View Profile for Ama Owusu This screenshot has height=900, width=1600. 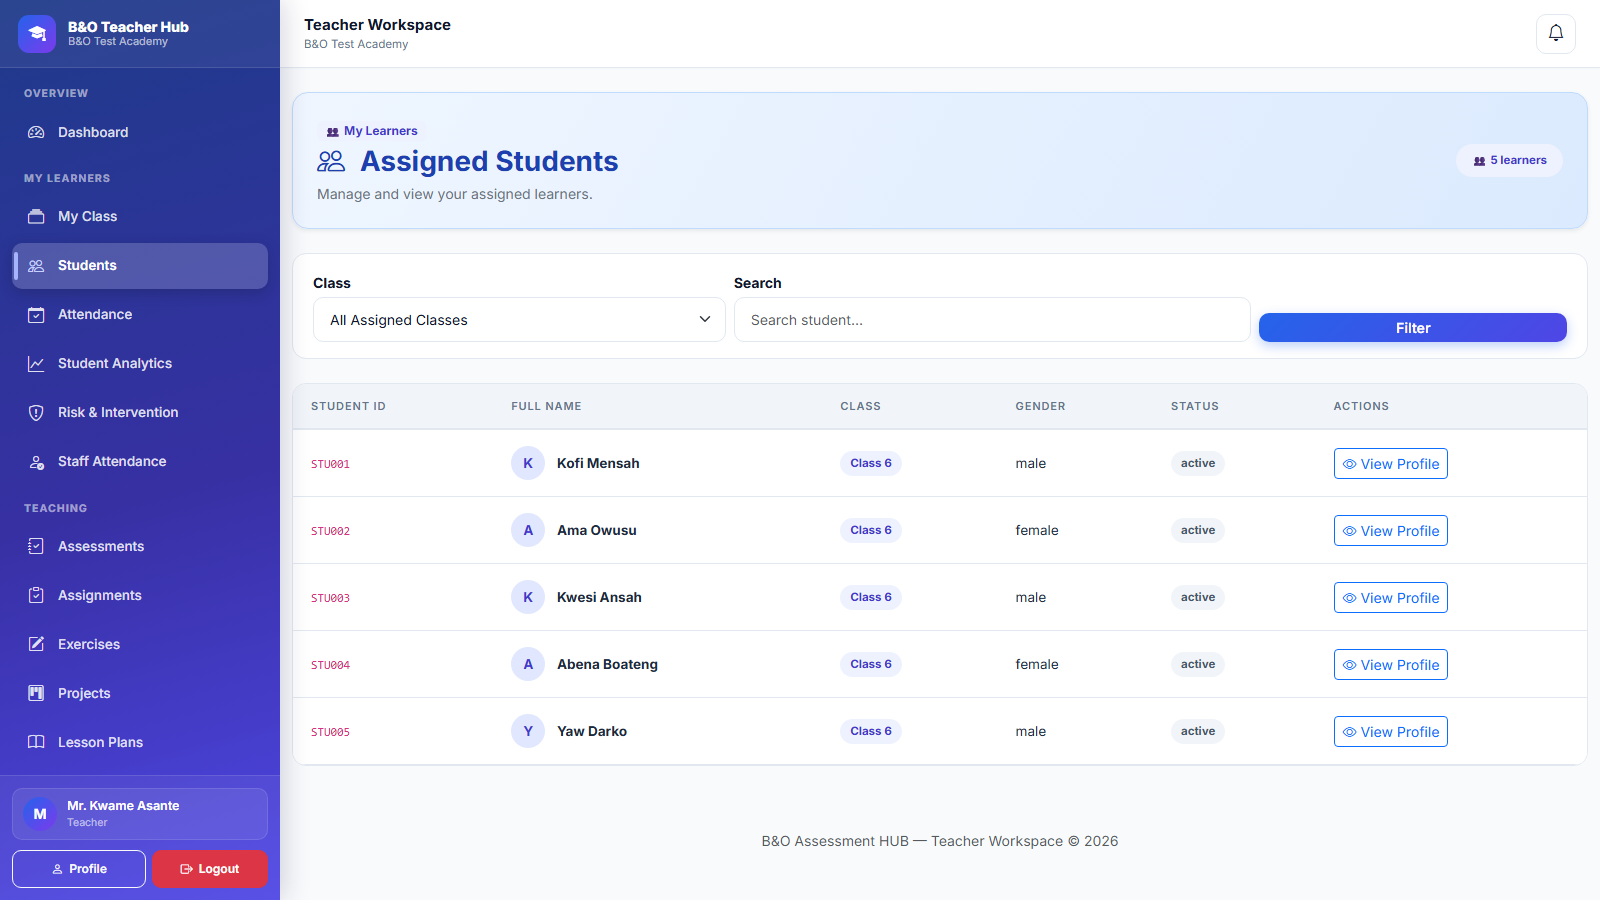click(1391, 531)
